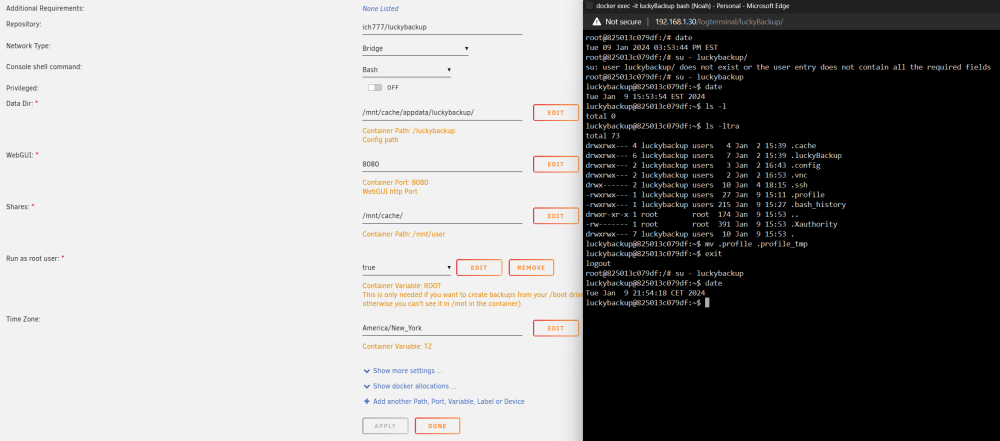Viewport: 1000px width, 441px height.
Task: Click the chevron icon beside Show docker allocations
Action: pos(366,386)
